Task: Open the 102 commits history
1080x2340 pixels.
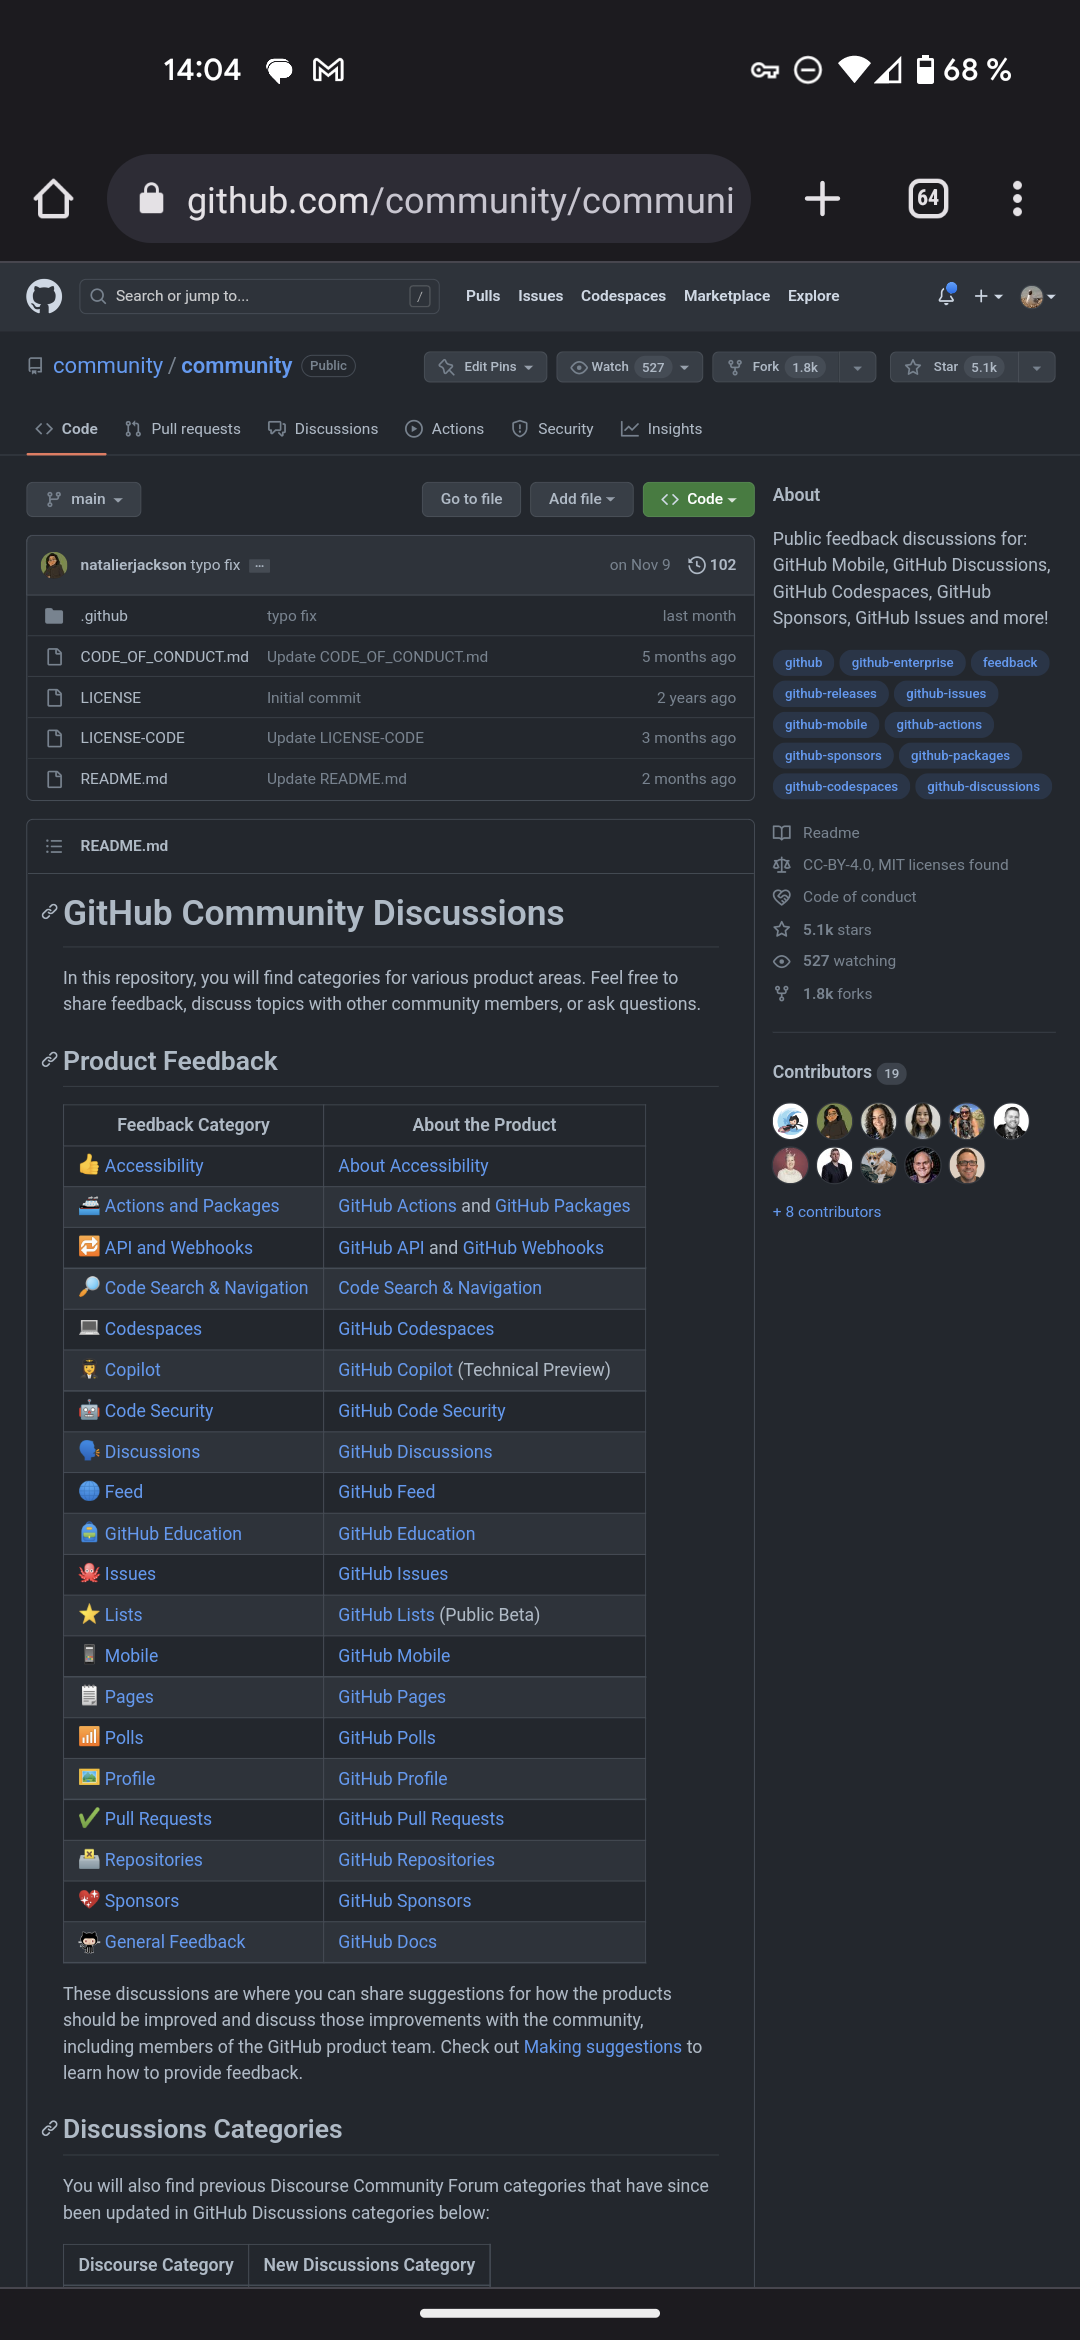Action: point(712,565)
